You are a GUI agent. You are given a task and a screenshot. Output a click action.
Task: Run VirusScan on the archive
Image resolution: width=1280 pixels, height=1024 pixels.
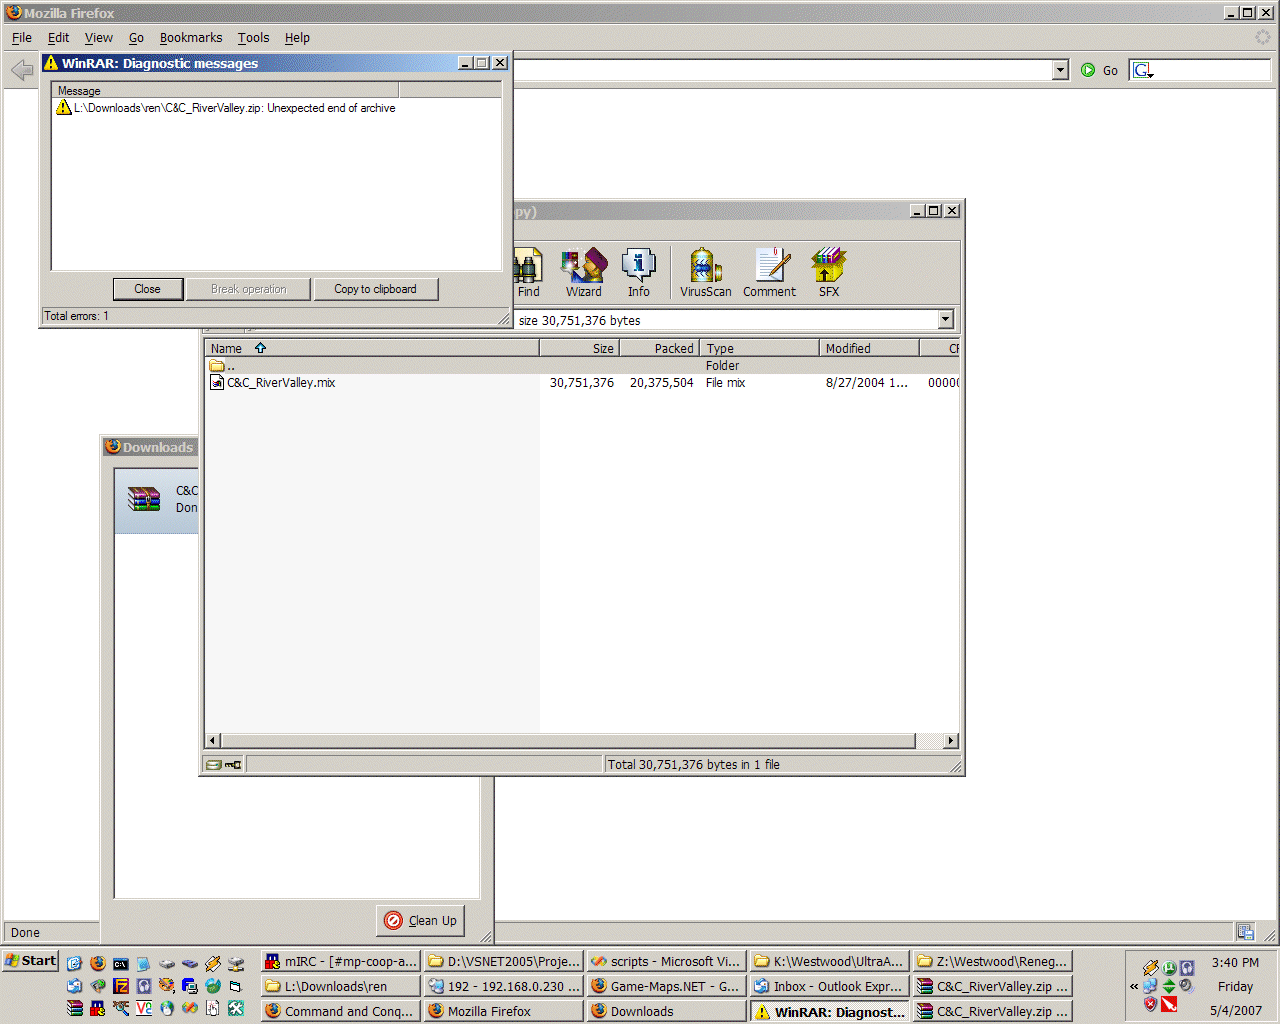point(705,273)
